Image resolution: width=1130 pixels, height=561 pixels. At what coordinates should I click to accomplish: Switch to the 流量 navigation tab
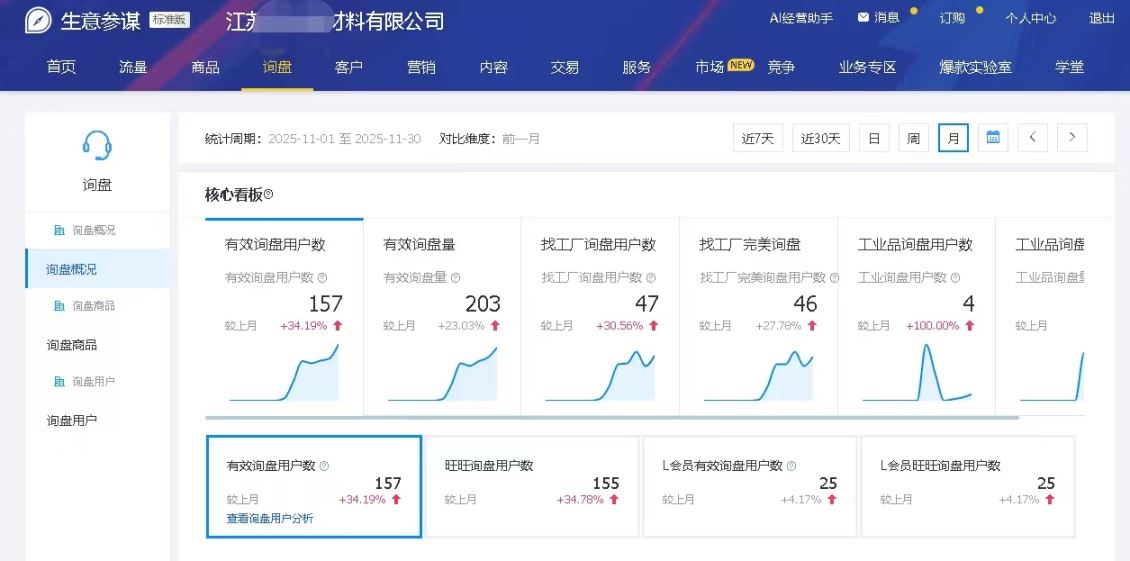(x=133, y=68)
